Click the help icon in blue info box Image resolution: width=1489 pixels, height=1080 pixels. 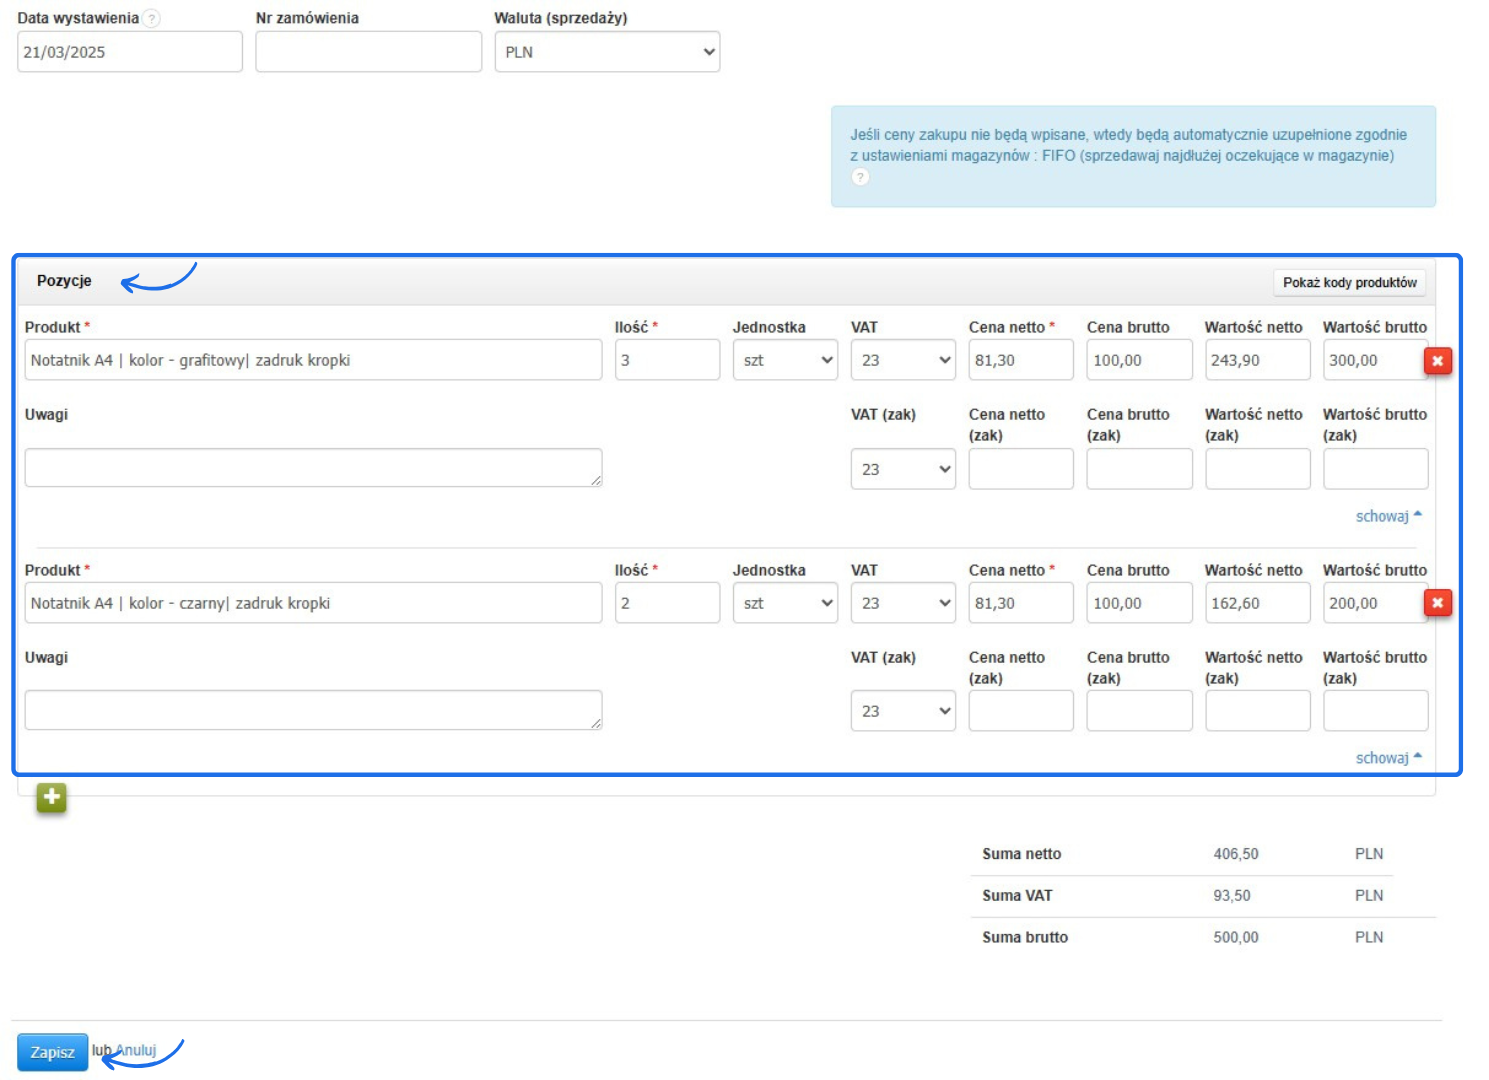[x=860, y=177]
